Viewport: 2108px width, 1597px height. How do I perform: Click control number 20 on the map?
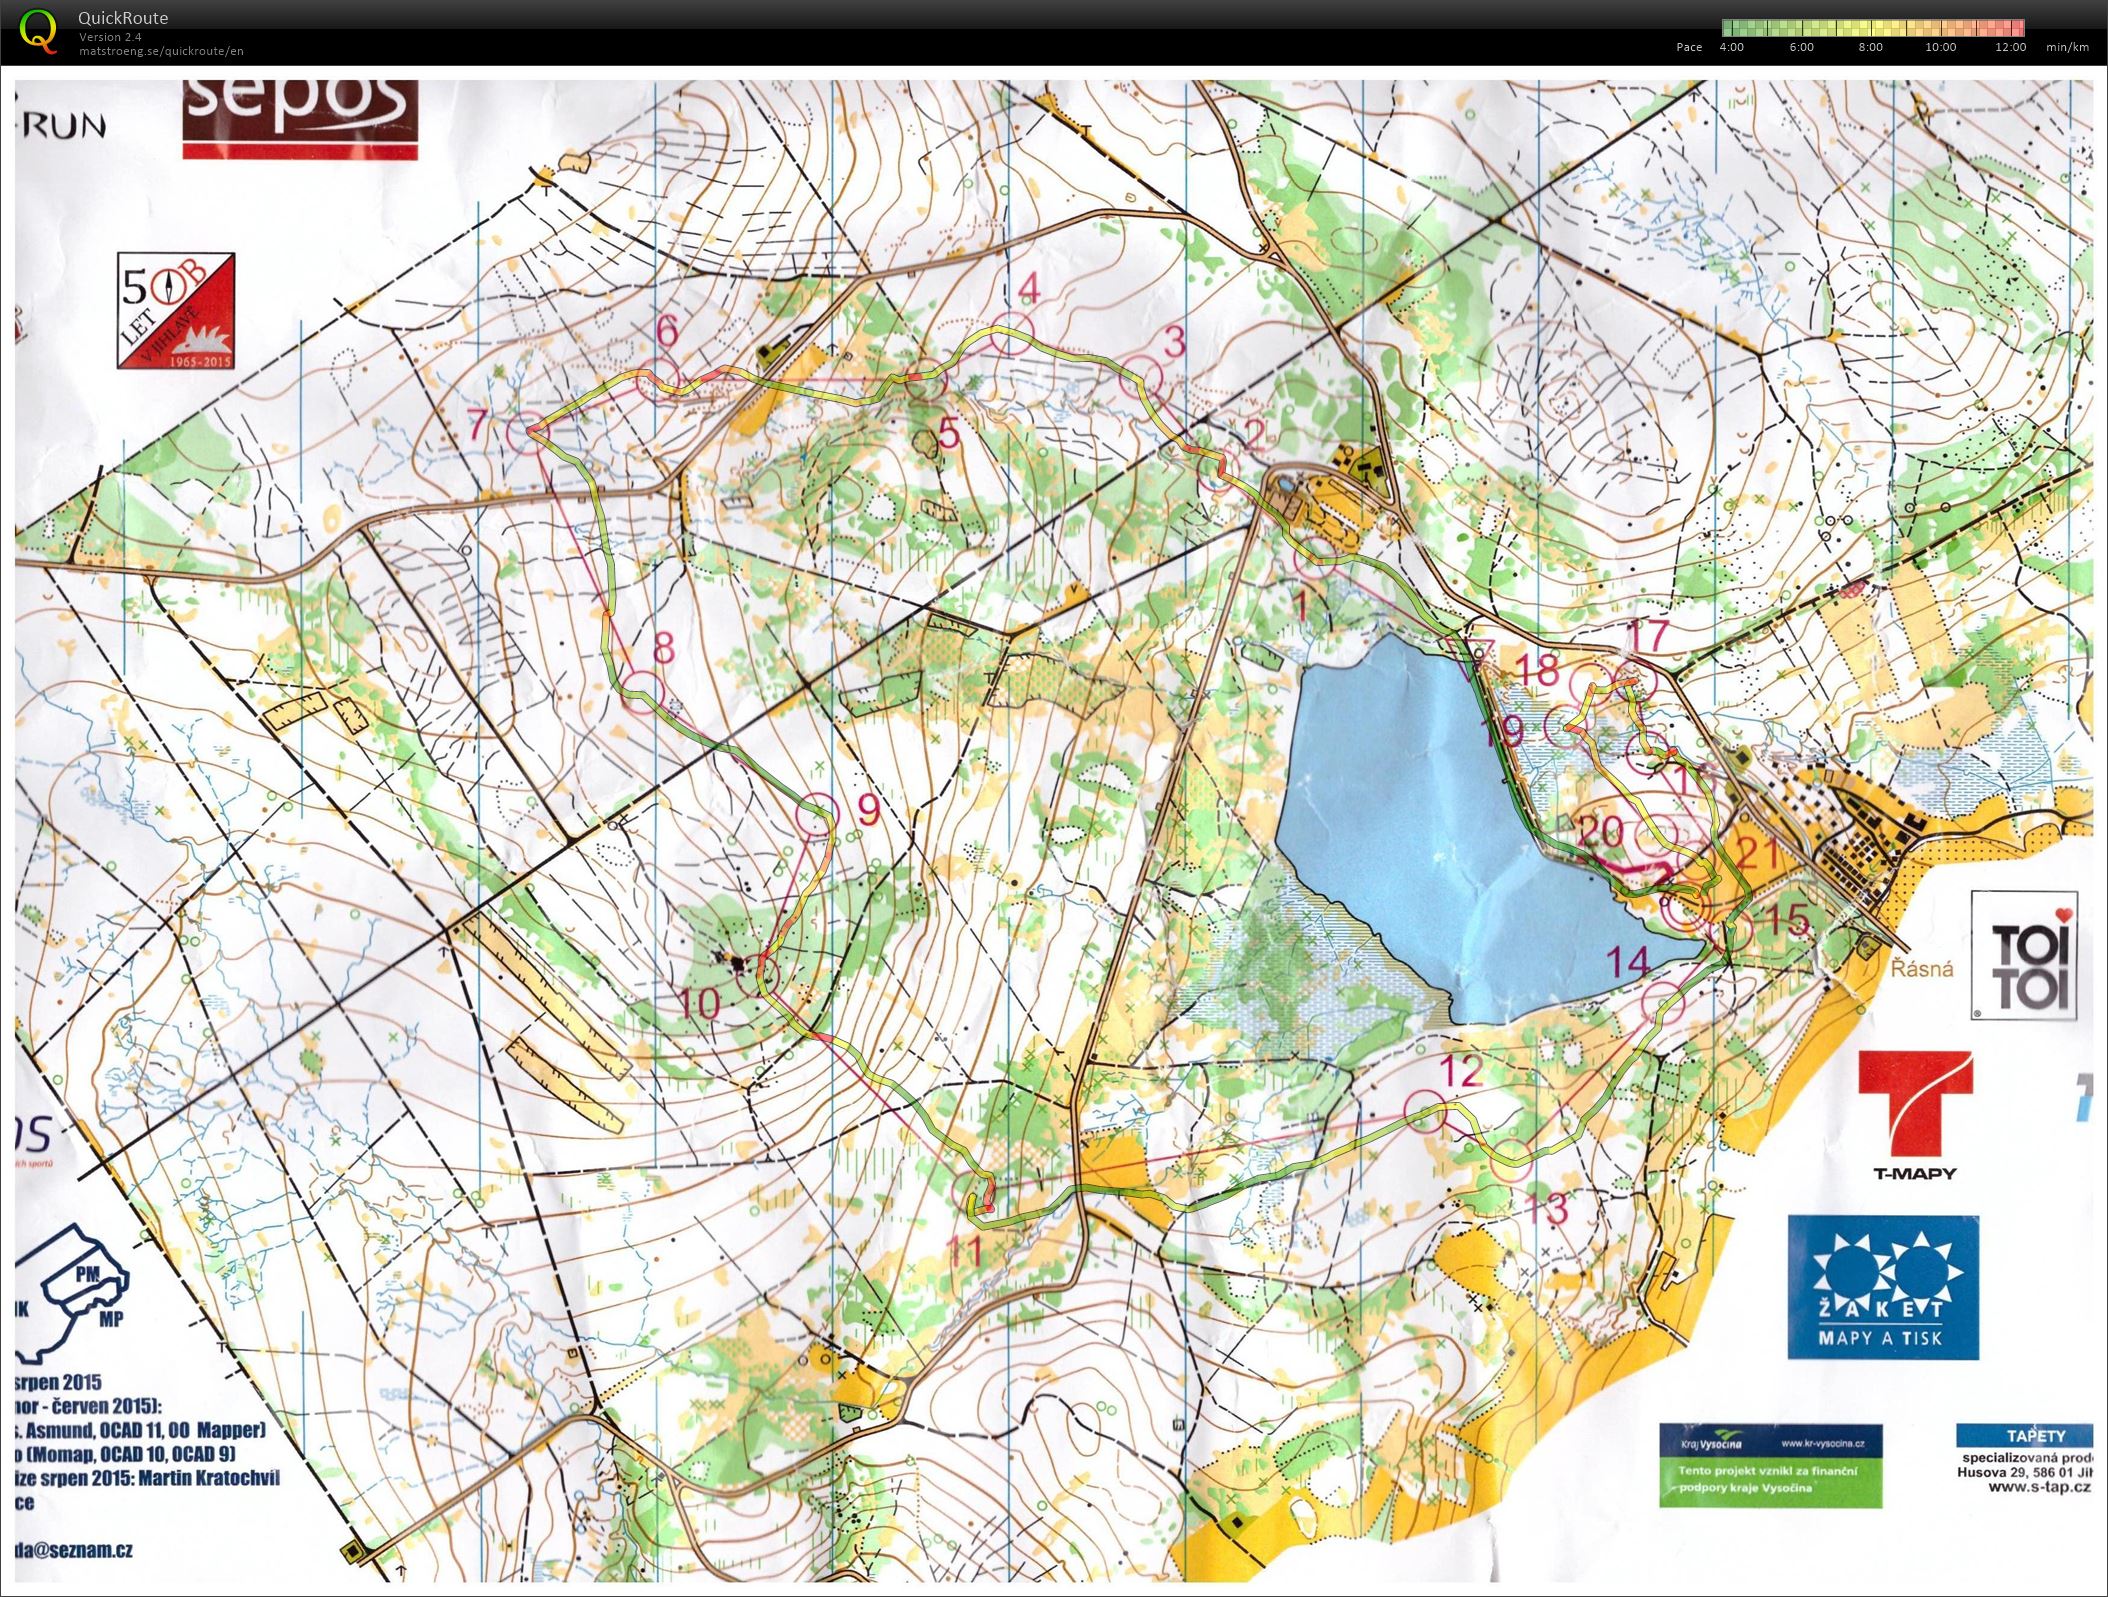tap(1601, 832)
